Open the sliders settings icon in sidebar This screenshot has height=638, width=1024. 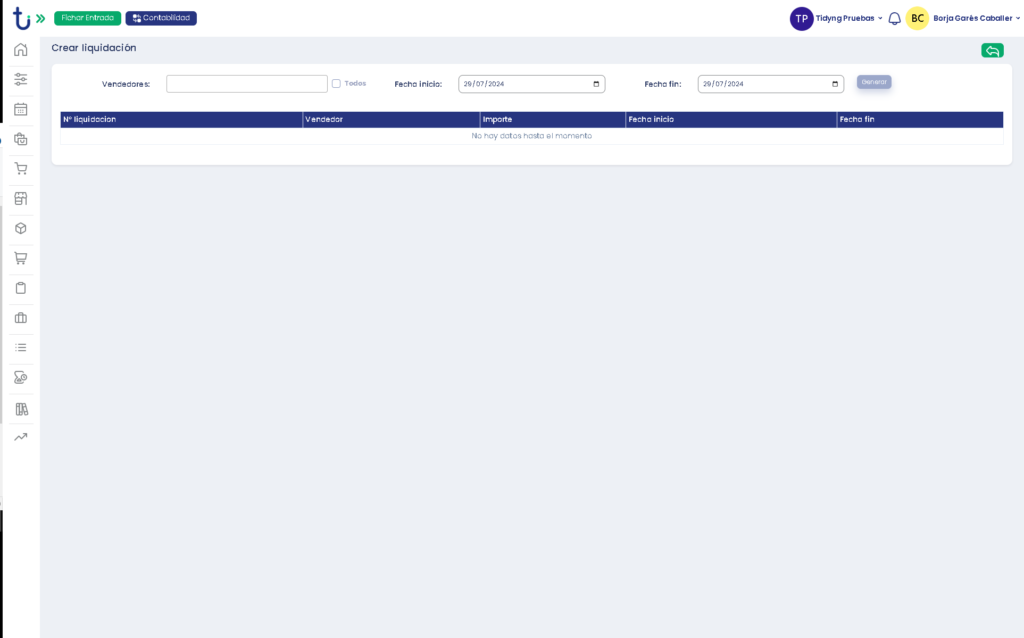pyautogui.click(x=20, y=79)
